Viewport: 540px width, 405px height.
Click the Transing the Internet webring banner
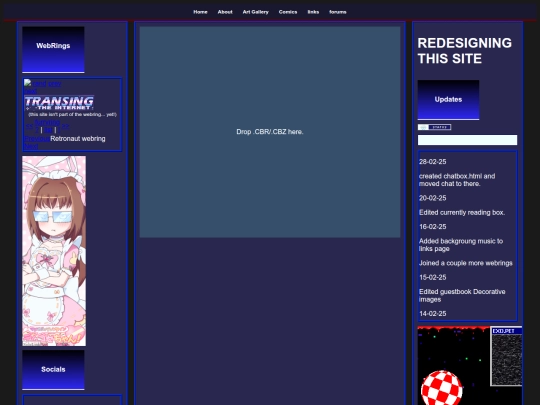tap(59, 103)
